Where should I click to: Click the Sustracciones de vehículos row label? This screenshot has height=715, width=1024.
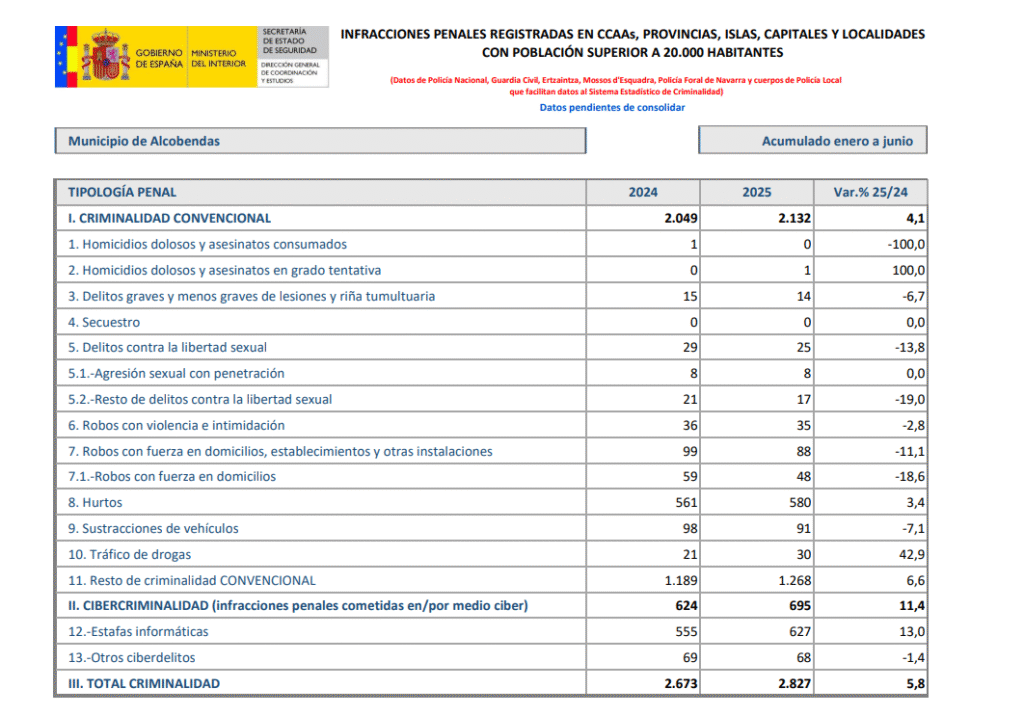153,529
